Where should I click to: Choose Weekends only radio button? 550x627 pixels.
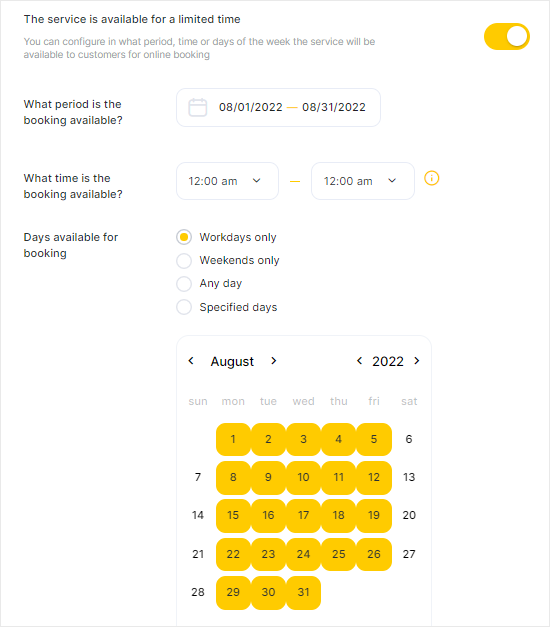point(184,260)
